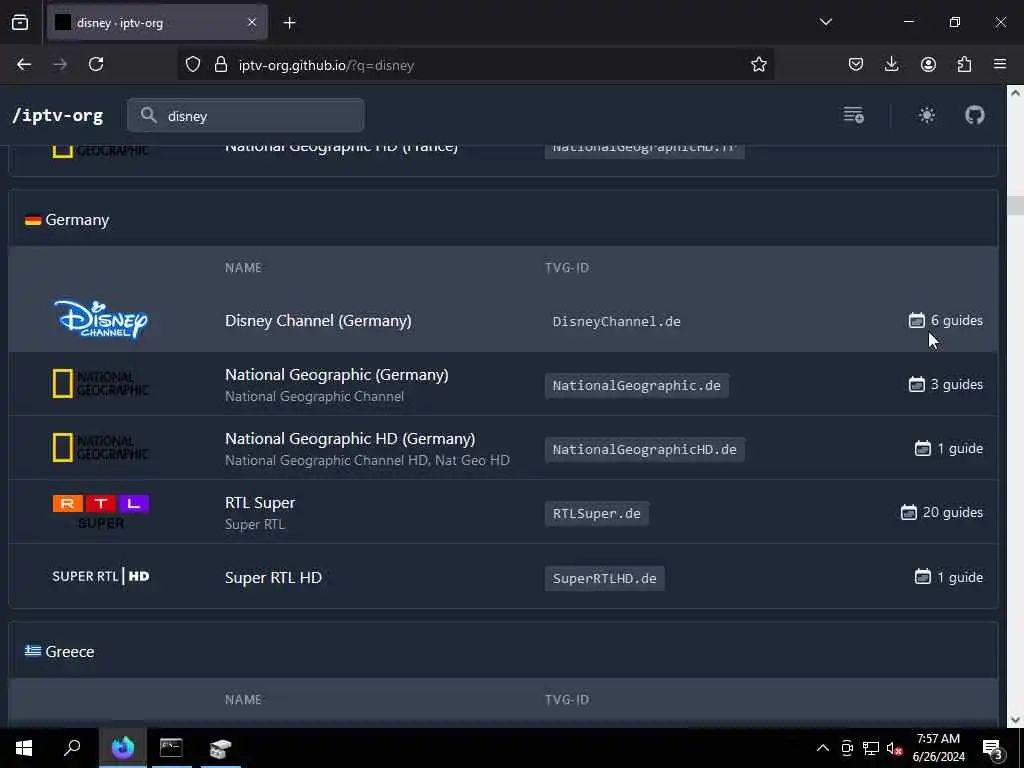Open a new browser tab
The width and height of the screenshot is (1024, 768).
point(289,23)
